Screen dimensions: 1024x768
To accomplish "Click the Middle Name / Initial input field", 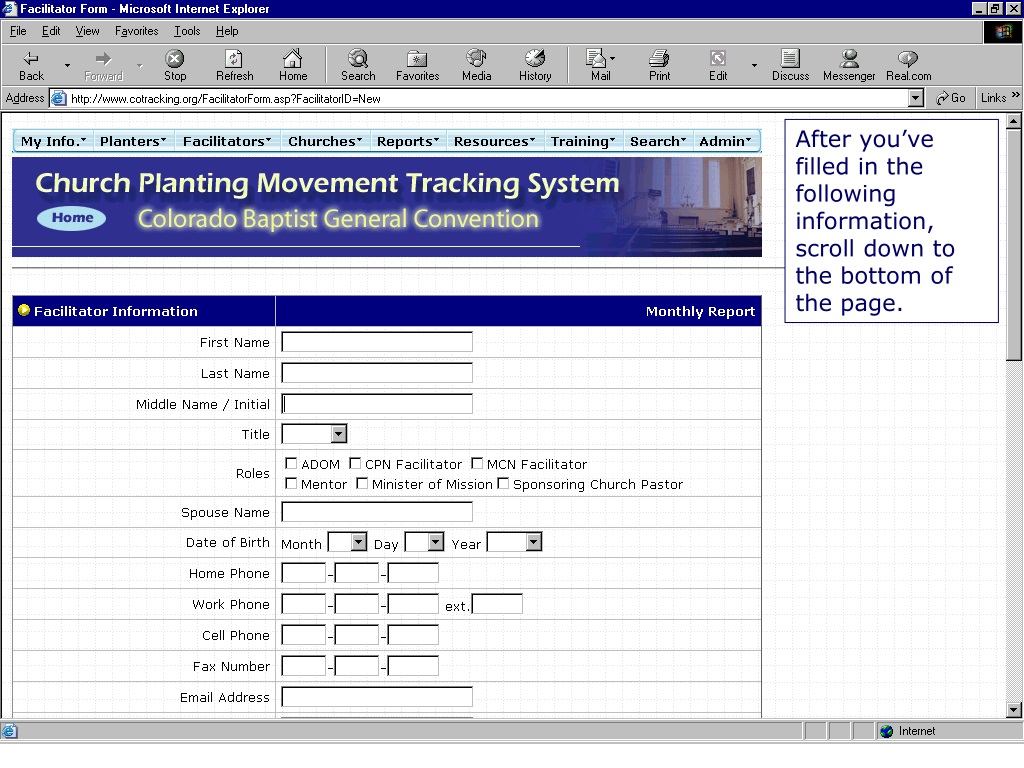I will [377, 404].
